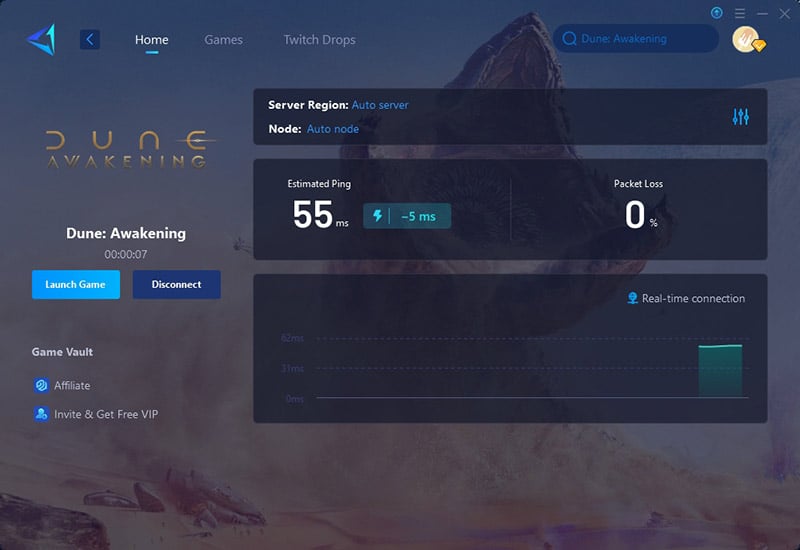
Task: Click the 31ms graph axis label
Action: coord(292,368)
